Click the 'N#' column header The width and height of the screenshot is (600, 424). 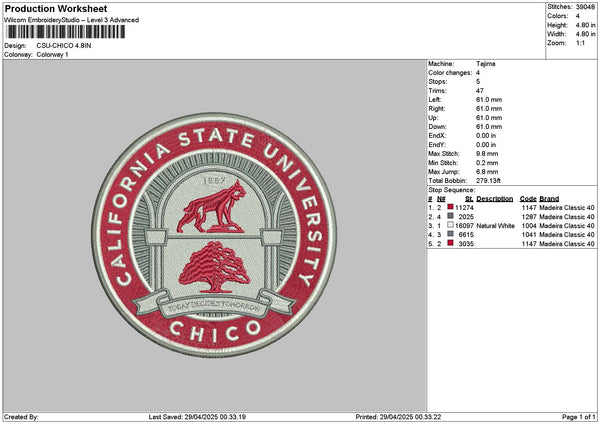click(x=441, y=199)
